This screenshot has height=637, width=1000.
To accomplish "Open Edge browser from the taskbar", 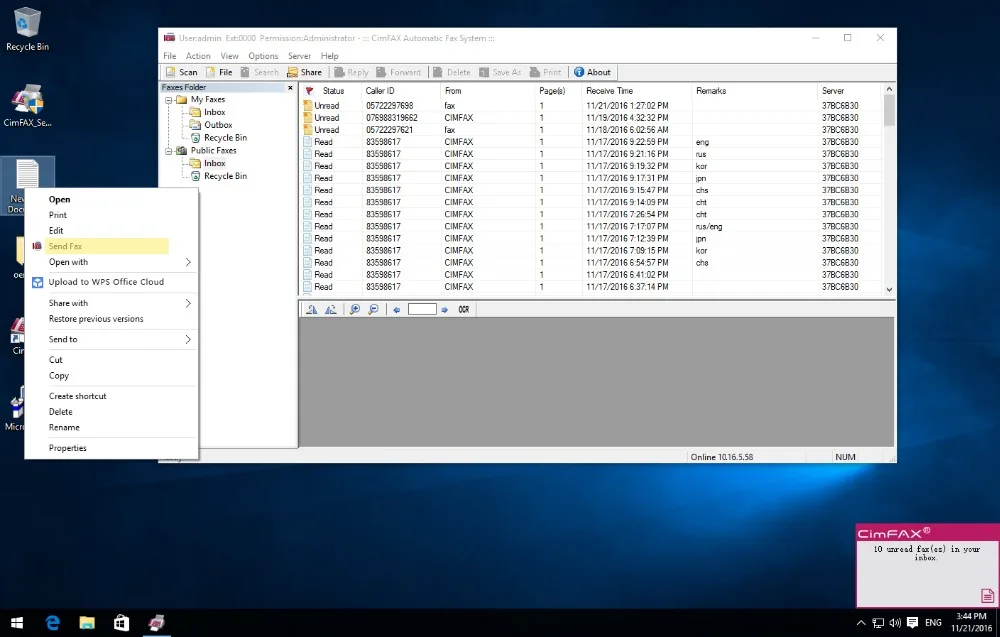I will click(53, 622).
